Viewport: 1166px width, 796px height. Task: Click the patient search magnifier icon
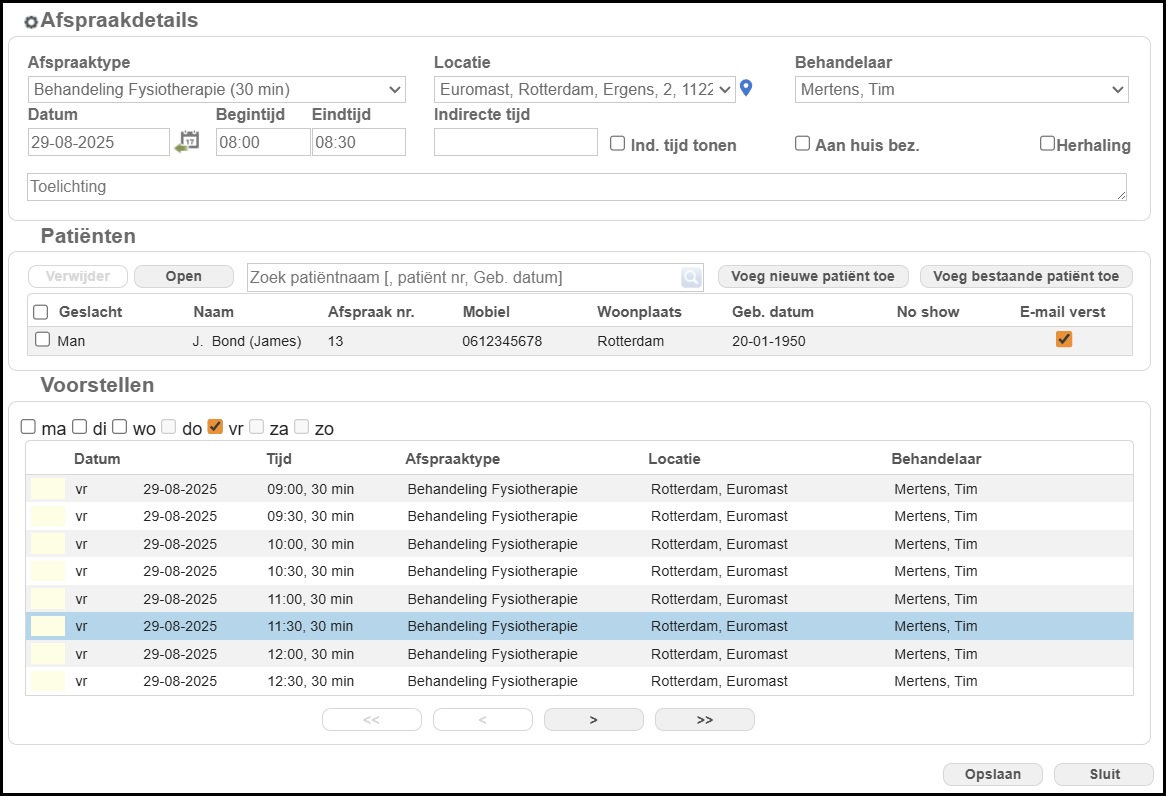691,278
